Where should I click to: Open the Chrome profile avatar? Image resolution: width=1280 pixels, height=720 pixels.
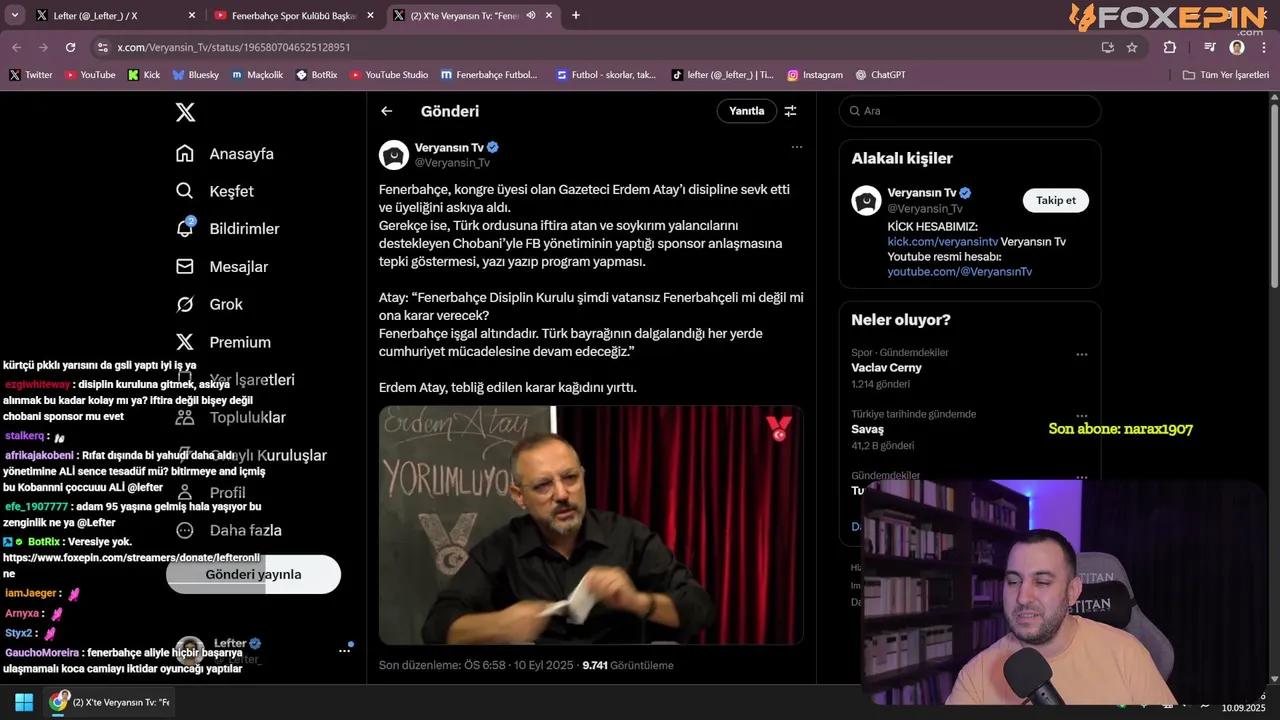point(1237,47)
